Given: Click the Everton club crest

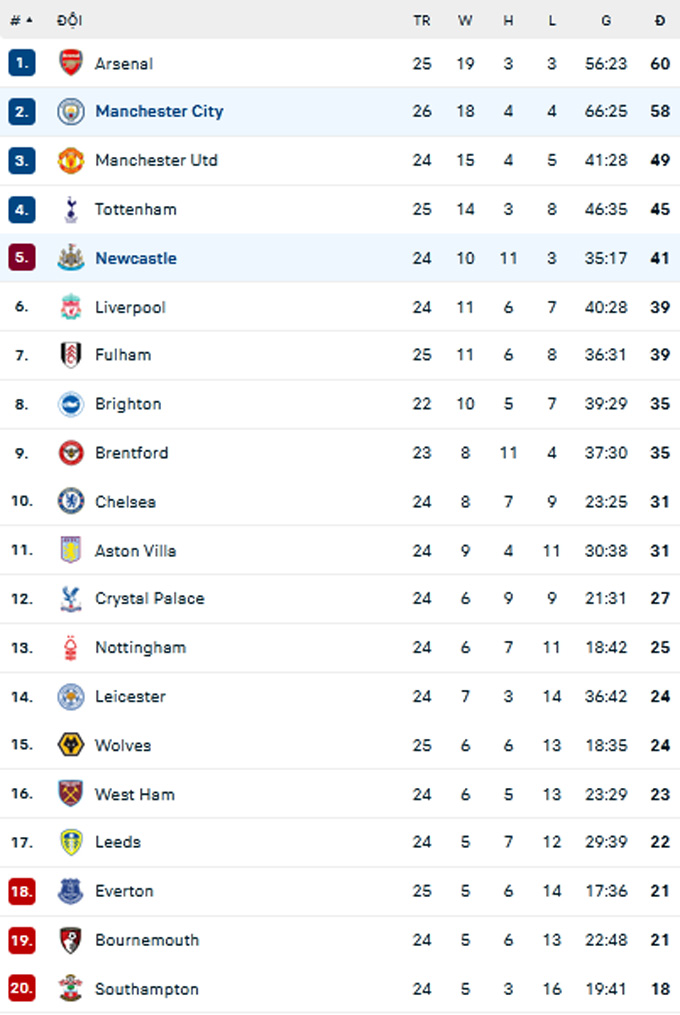Looking at the screenshot, I should (x=71, y=891).
